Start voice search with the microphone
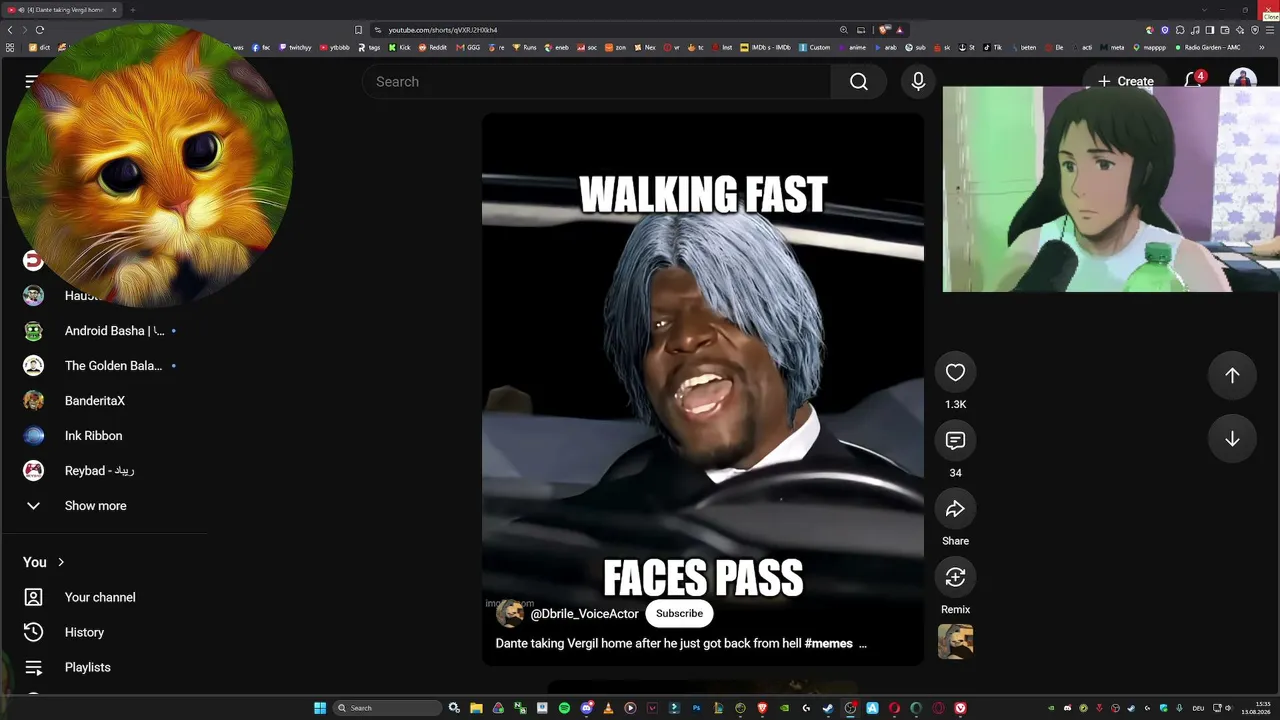Viewport: 1280px width, 720px height. [x=918, y=82]
